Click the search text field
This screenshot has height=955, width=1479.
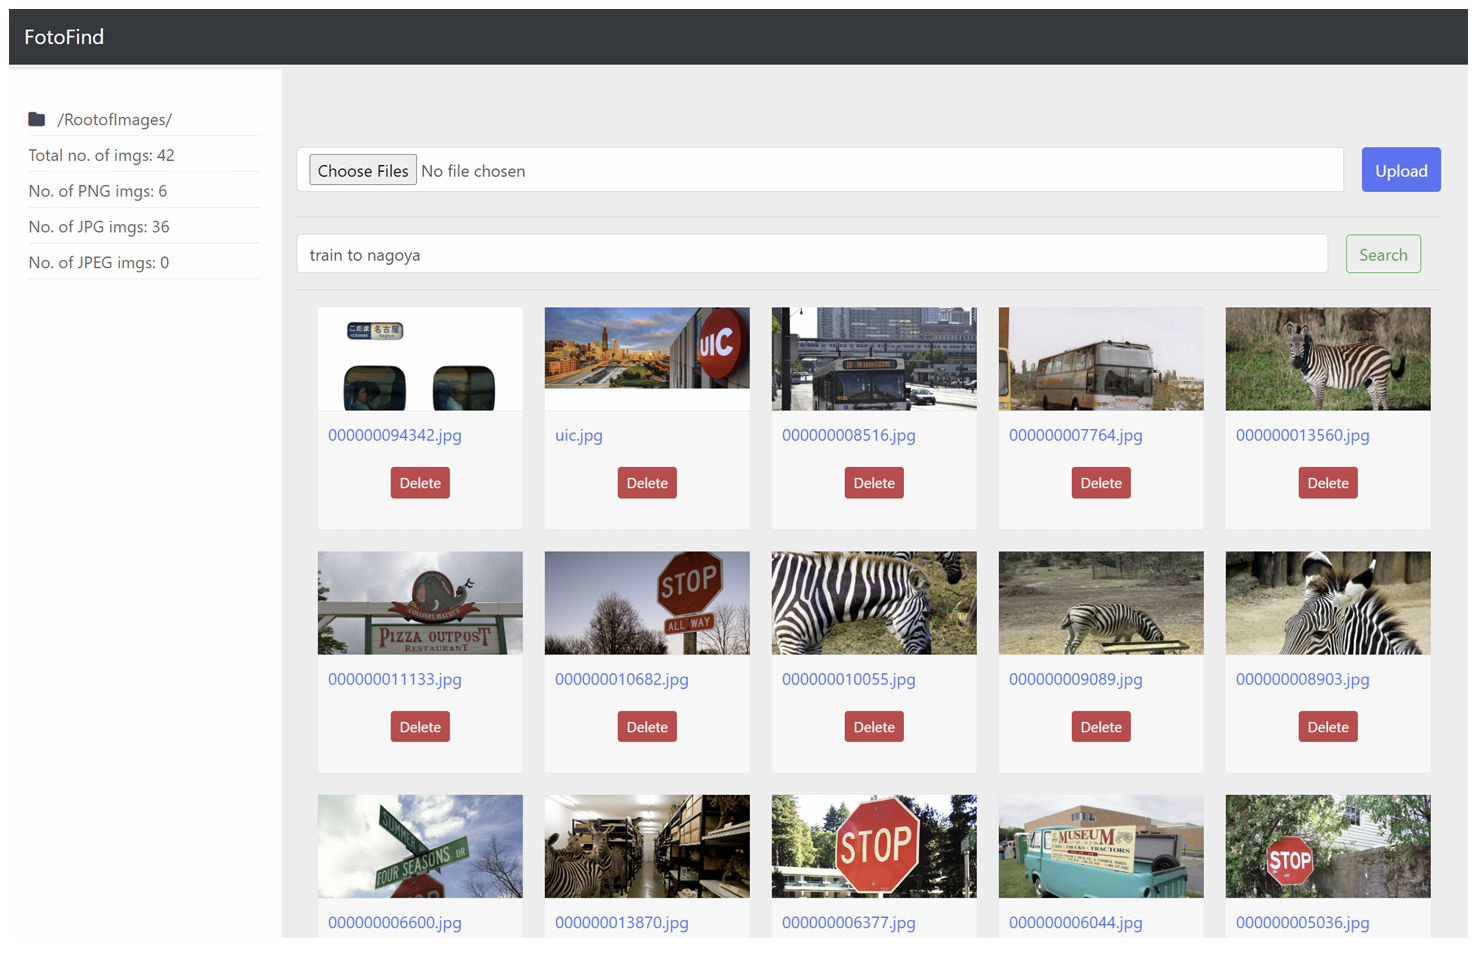tap(811, 254)
